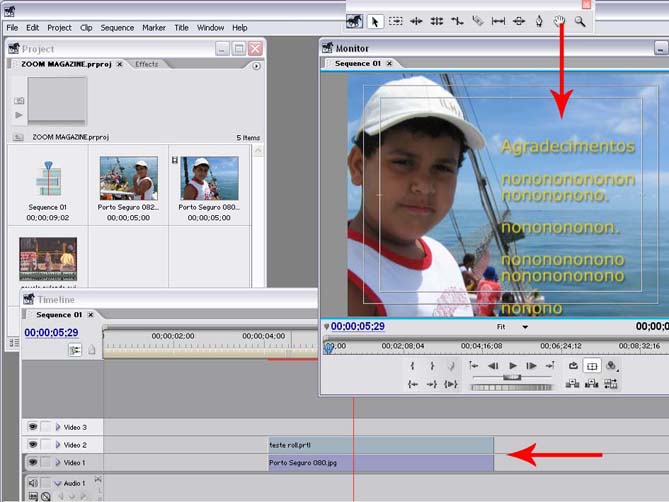The width and height of the screenshot is (669, 502).
Task: Select the Zoom magnifier tool
Action: tap(580, 20)
